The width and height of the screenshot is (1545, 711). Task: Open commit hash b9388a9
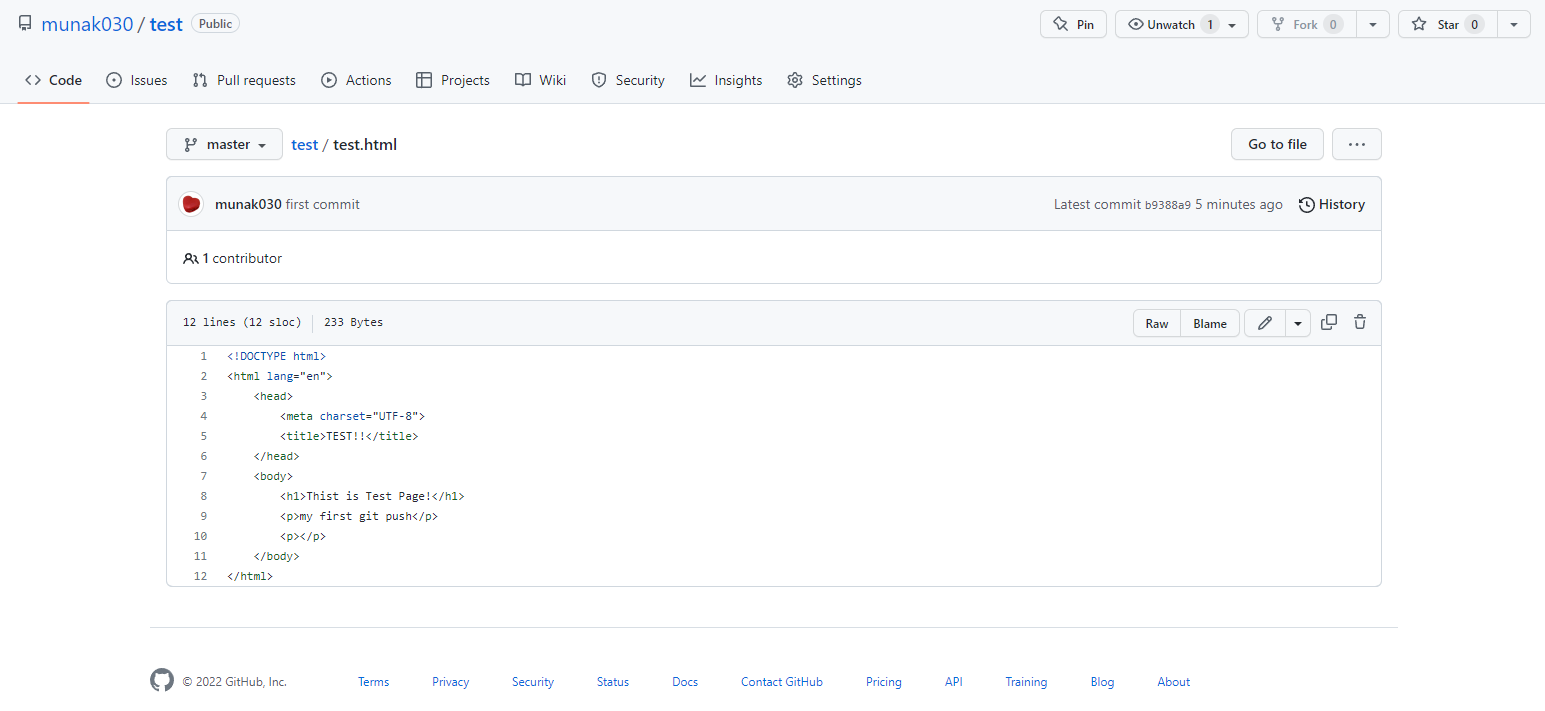point(1168,205)
